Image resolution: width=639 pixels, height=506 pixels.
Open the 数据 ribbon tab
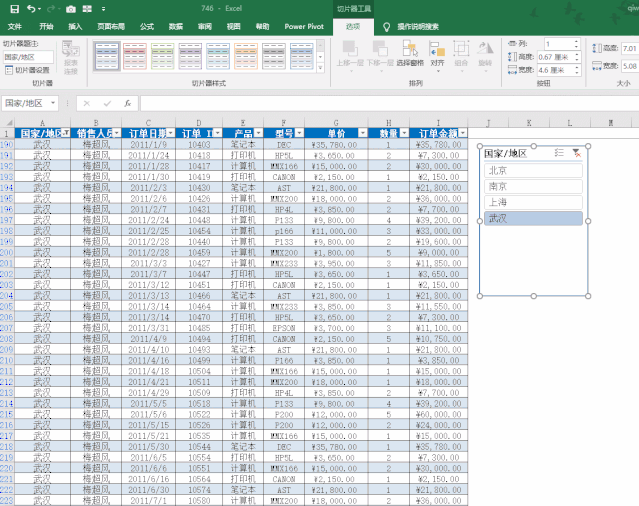coord(176,26)
